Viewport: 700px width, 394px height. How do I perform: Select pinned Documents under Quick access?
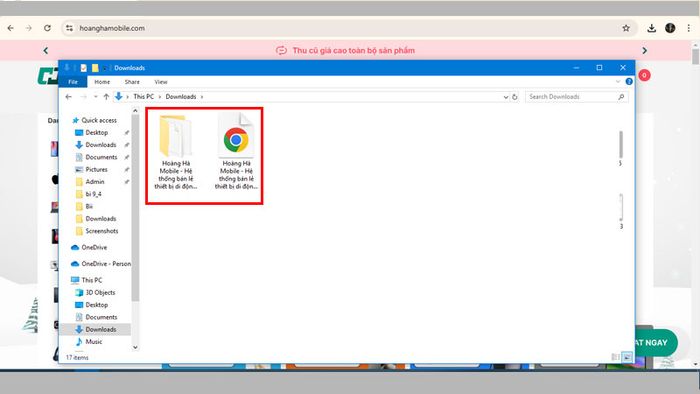click(x=96, y=158)
